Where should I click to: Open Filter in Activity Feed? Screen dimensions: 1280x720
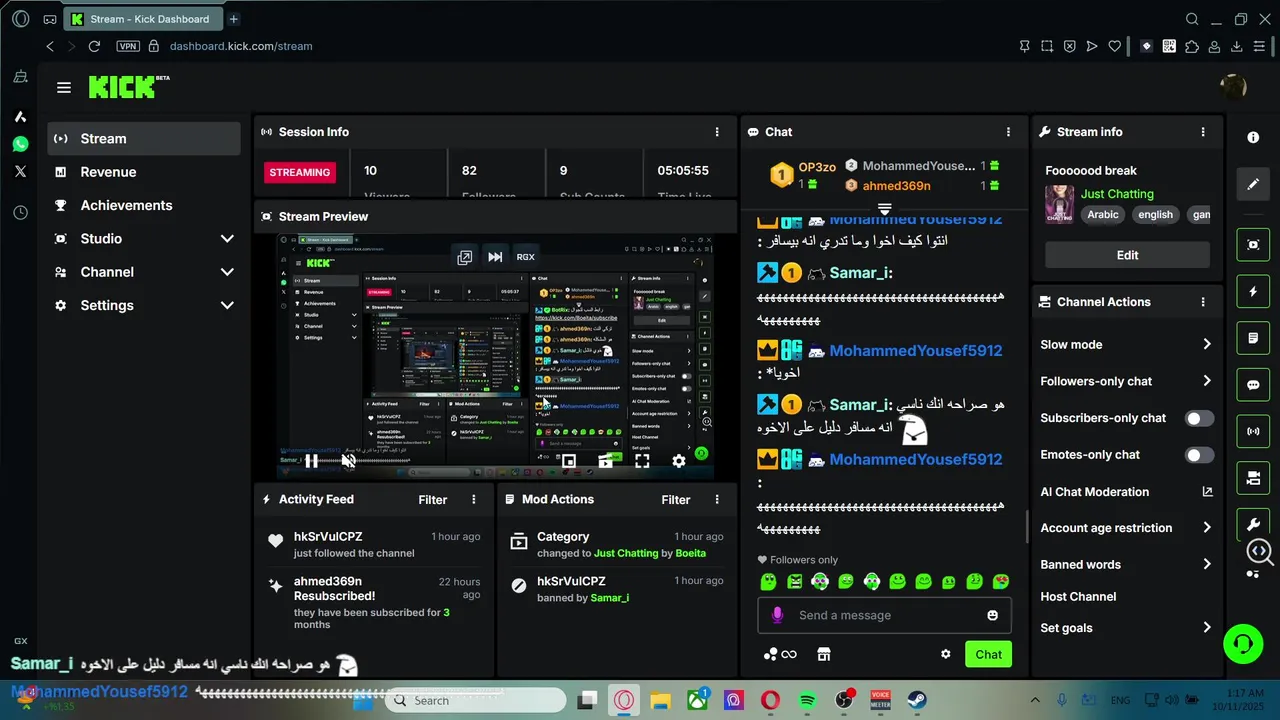tap(433, 499)
